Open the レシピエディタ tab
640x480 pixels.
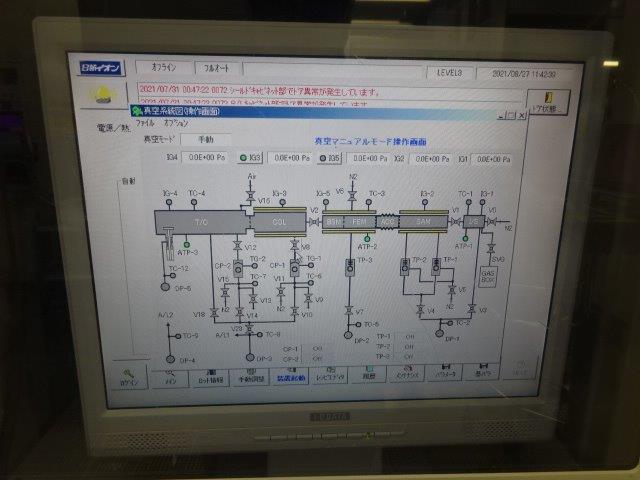coord(330,375)
